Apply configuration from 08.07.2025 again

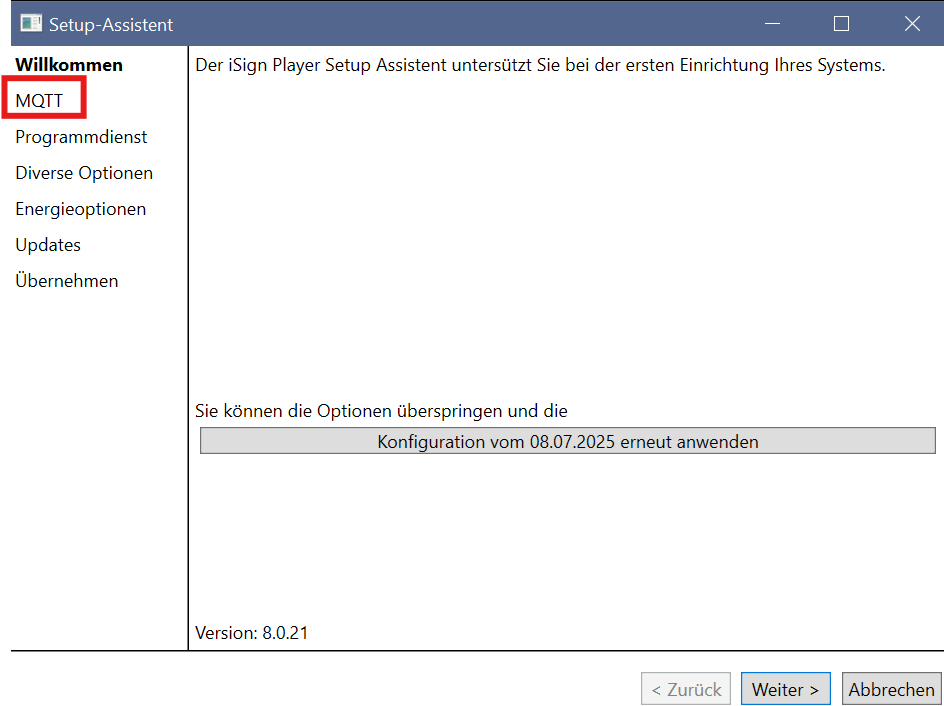tap(568, 441)
